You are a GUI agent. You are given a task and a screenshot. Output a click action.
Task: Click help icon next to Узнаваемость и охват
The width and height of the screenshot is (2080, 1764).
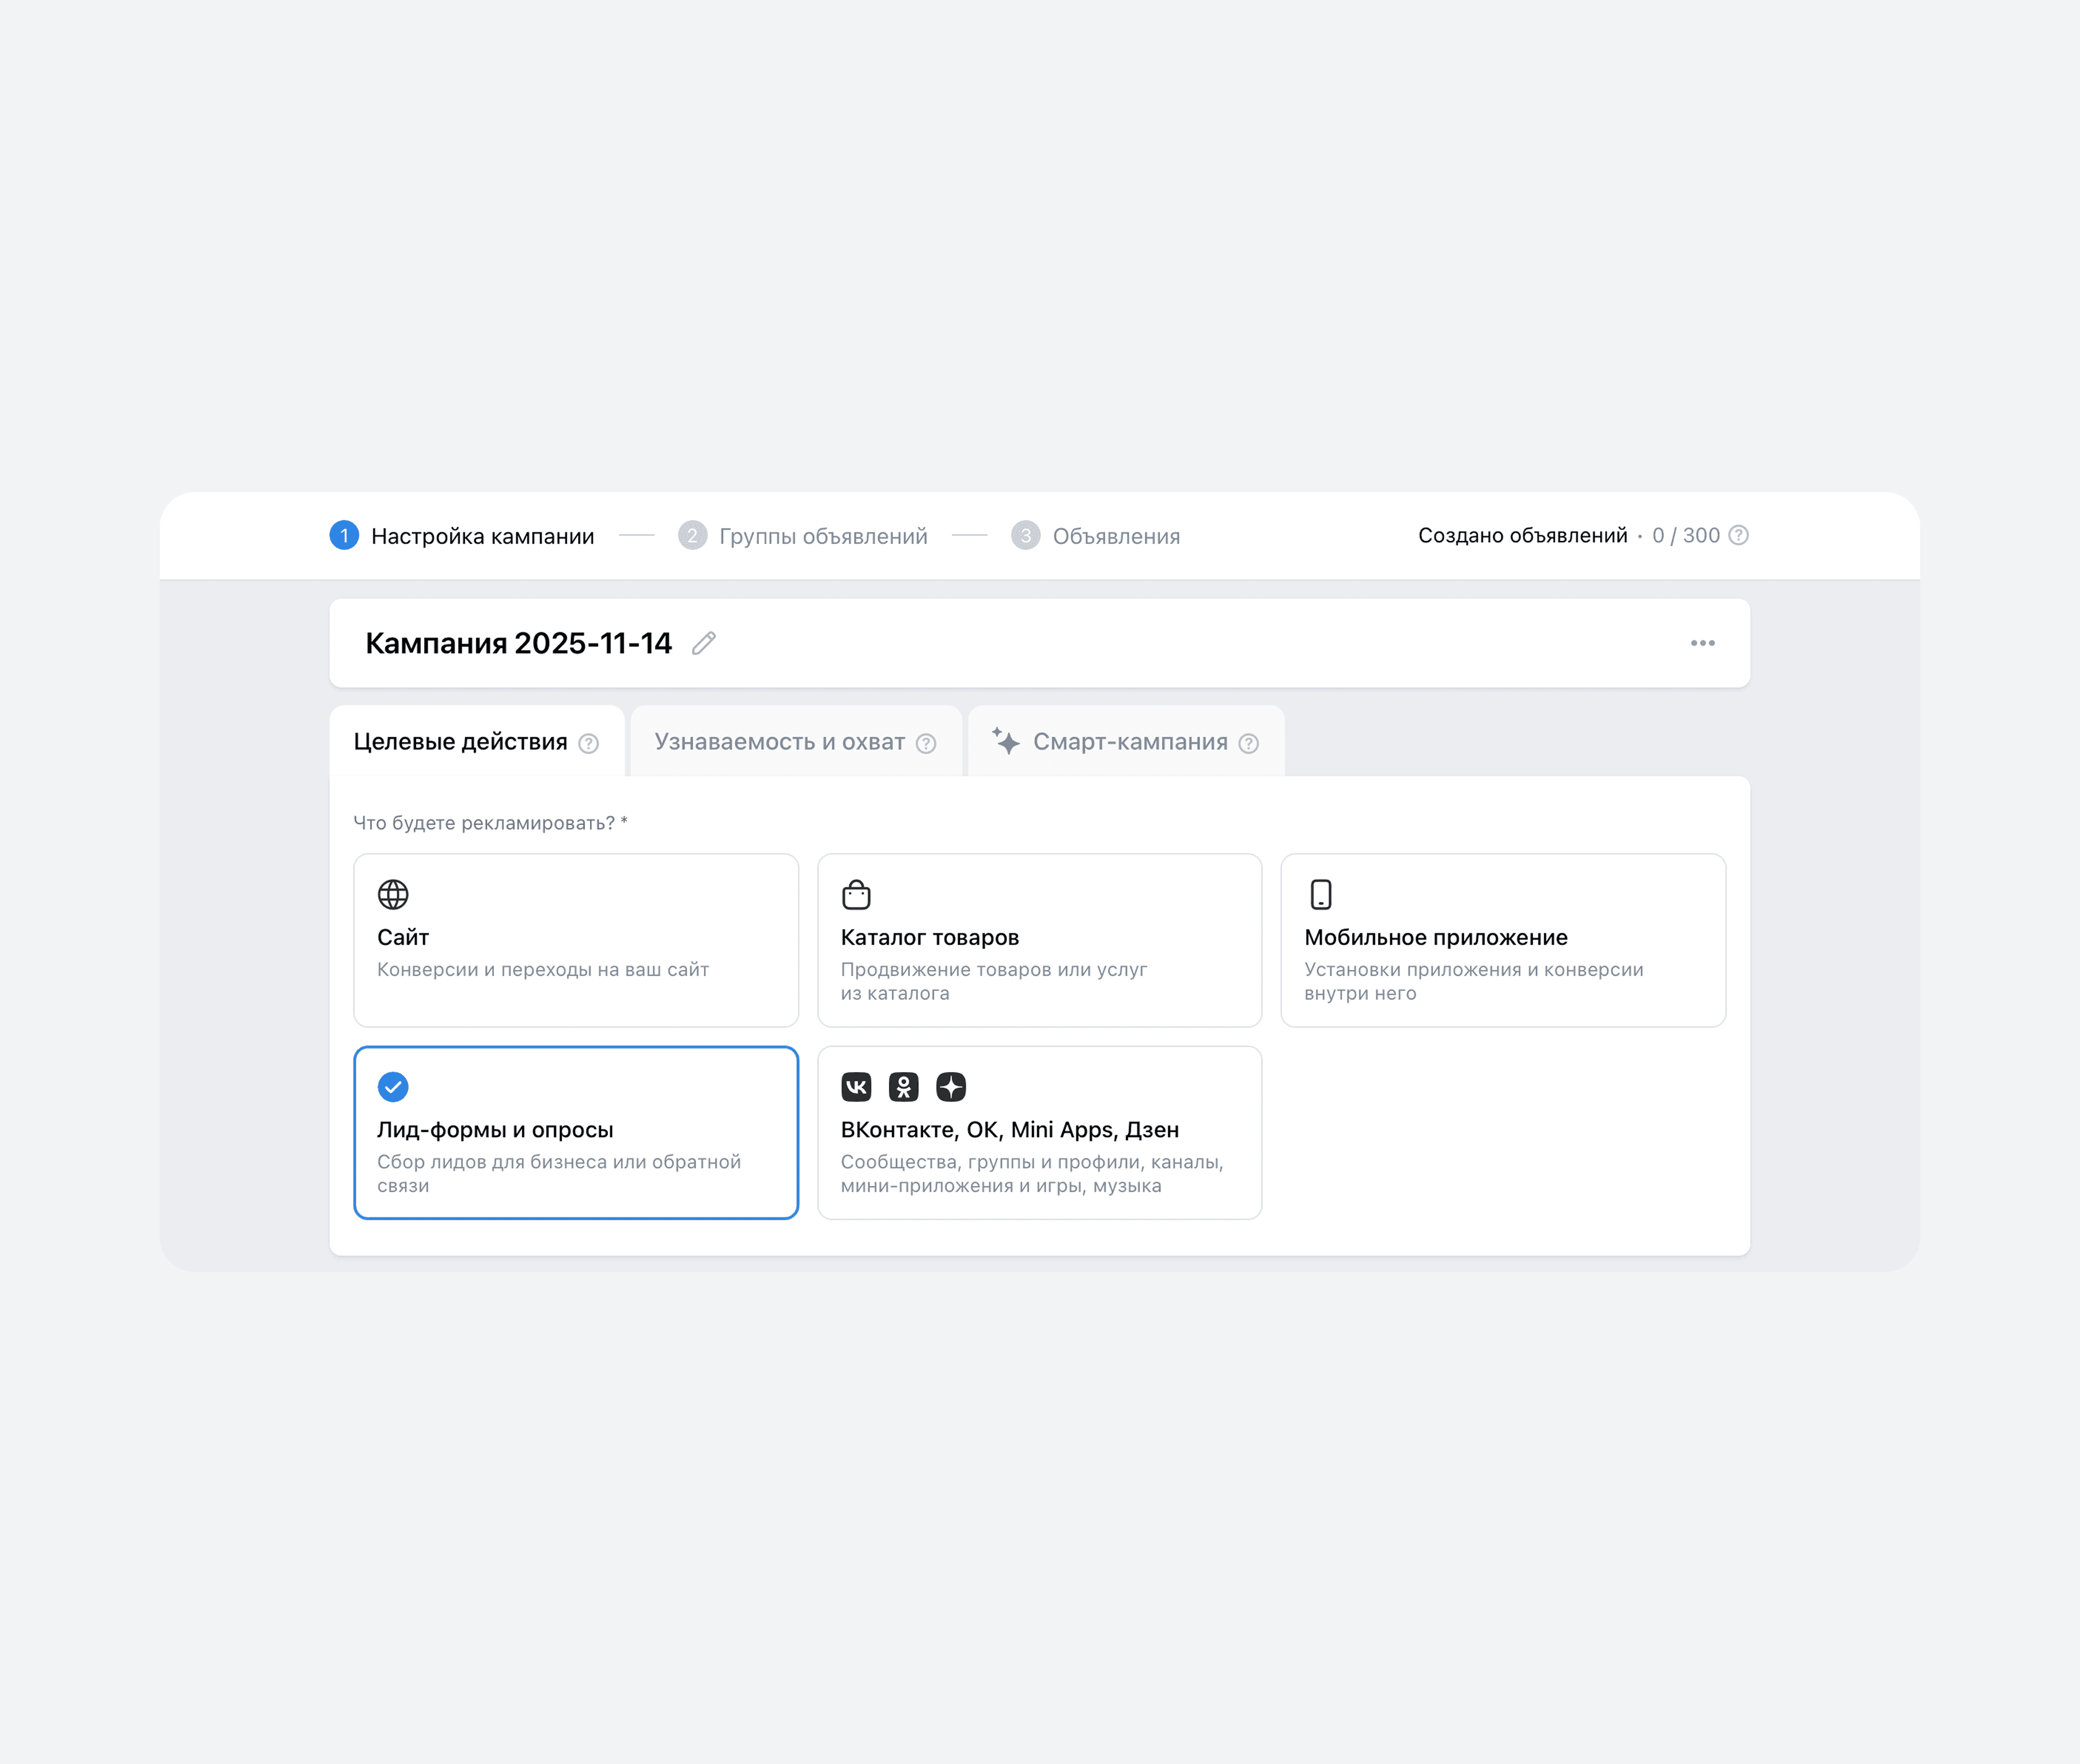(x=926, y=743)
